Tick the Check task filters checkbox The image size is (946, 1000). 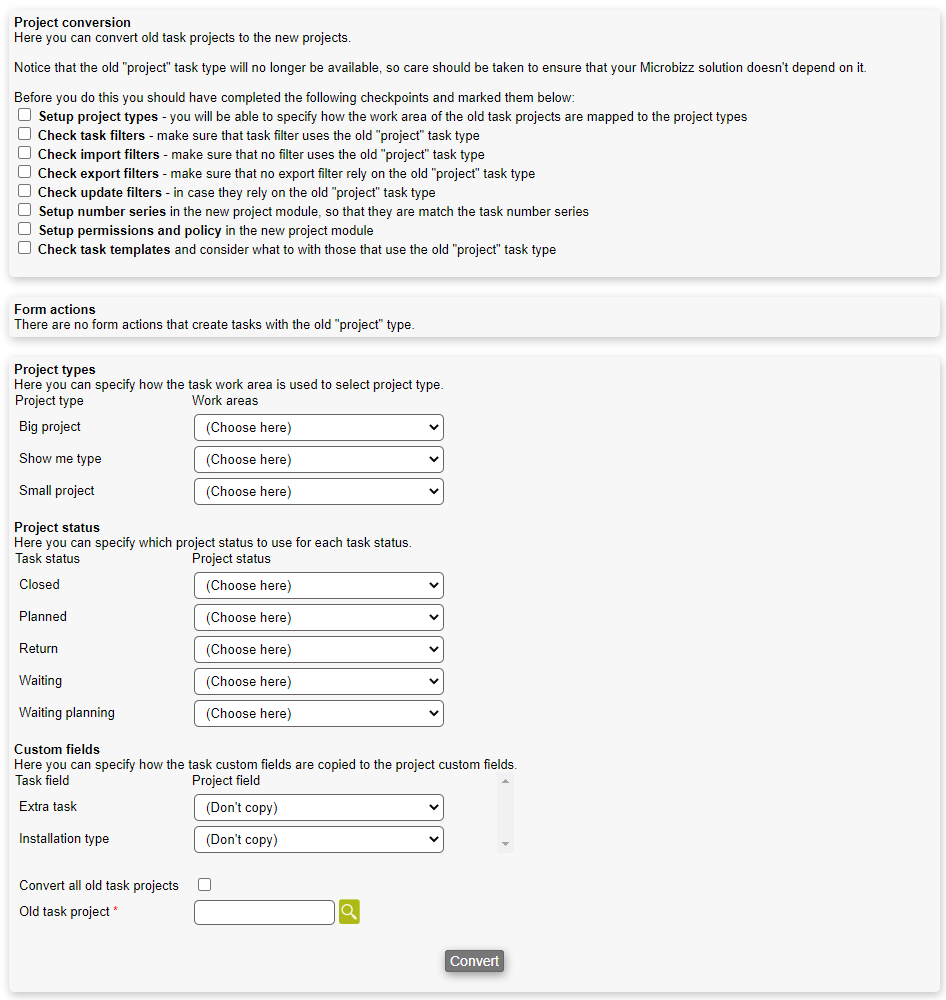click(25, 134)
